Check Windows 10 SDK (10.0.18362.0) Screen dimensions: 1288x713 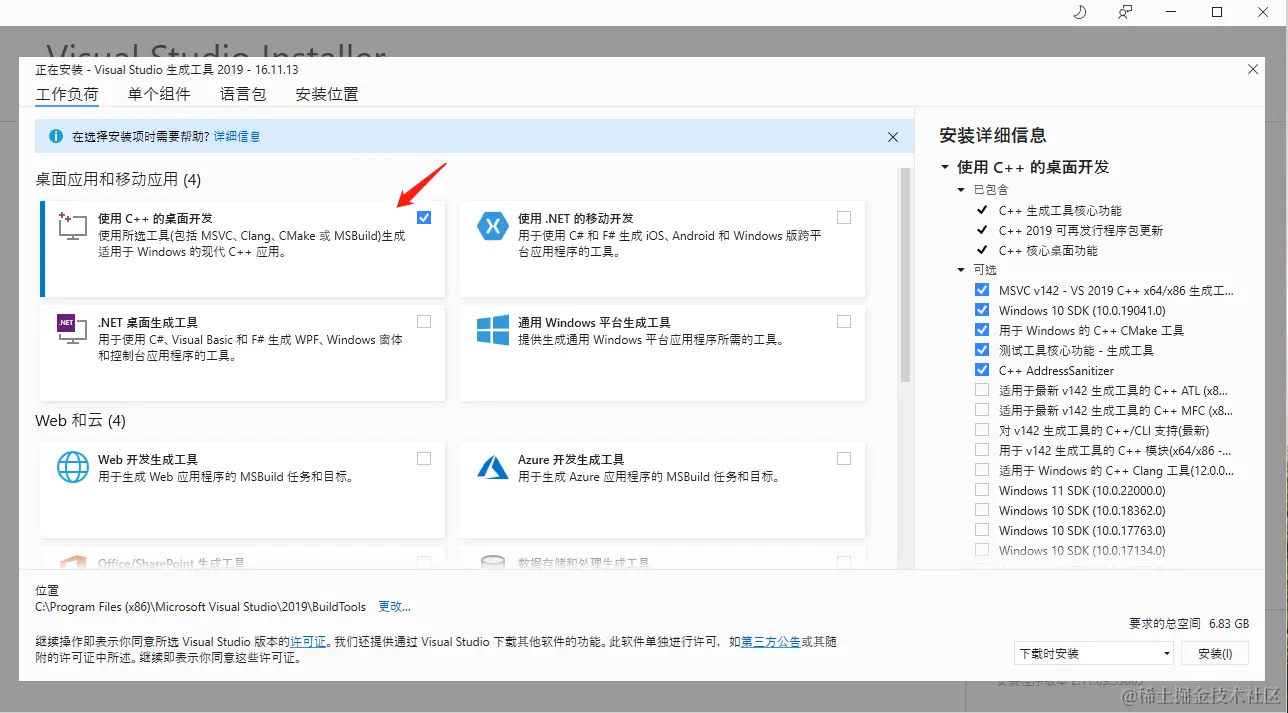(x=981, y=510)
